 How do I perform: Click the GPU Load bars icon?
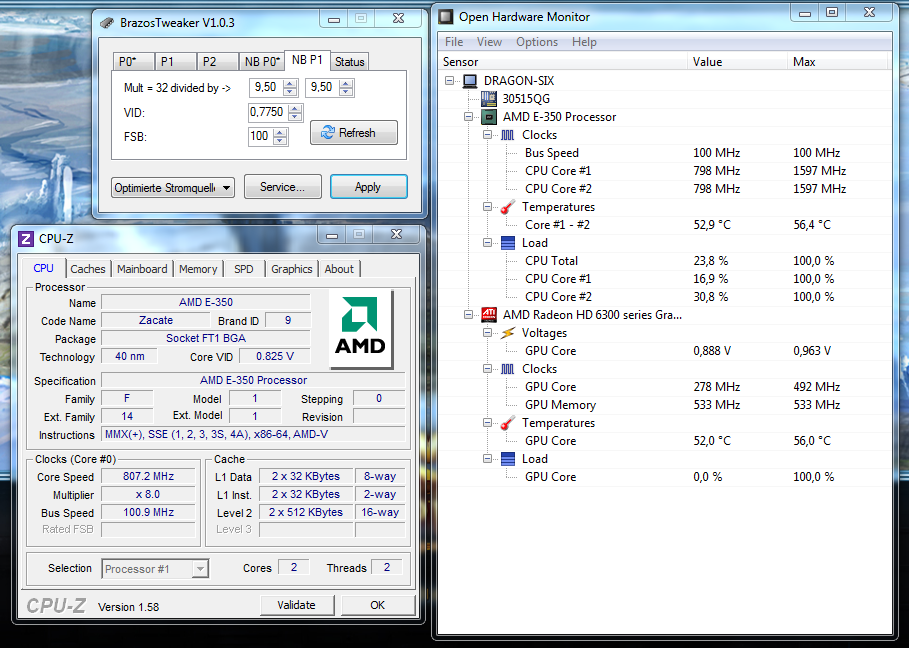coord(507,459)
